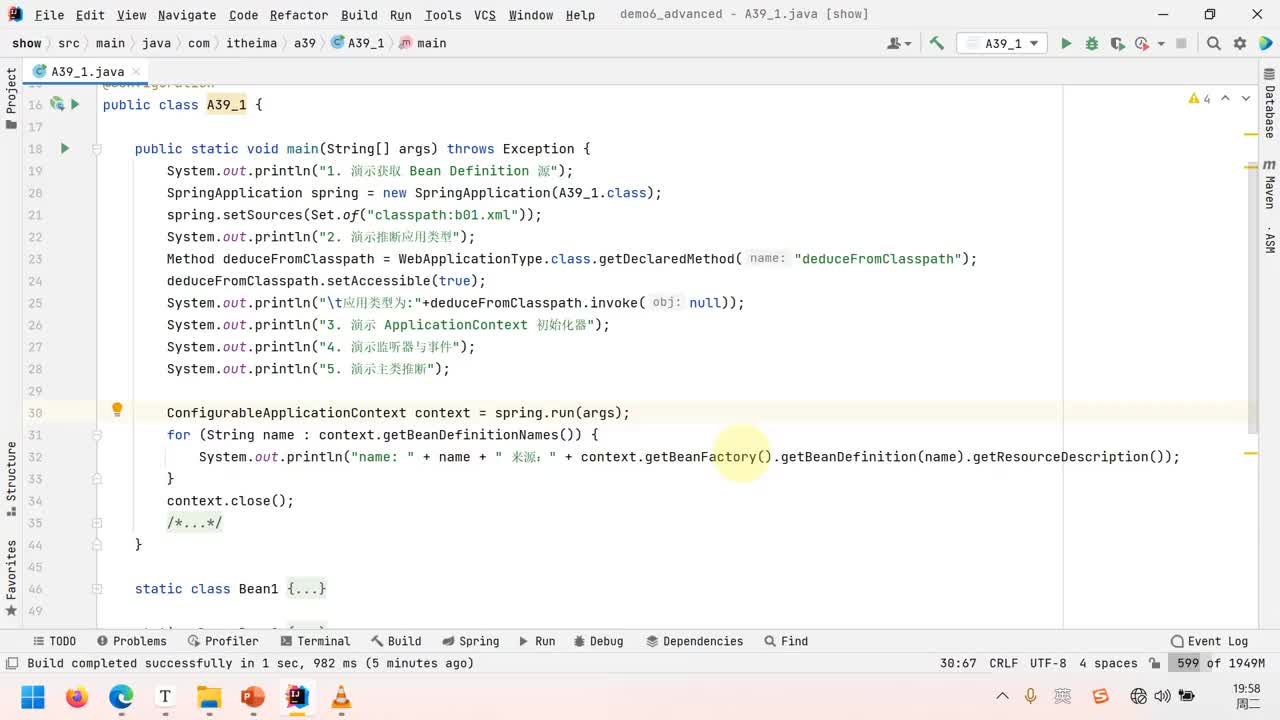Run A39_1 with the green play icon
The height and width of the screenshot is (720, 1280).
[x=1066, y=43]
